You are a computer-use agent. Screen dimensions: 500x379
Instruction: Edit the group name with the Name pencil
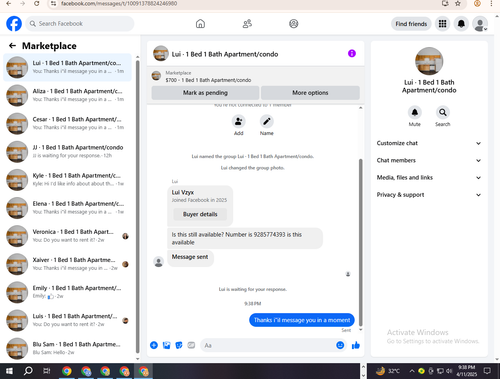click(267, 121)
